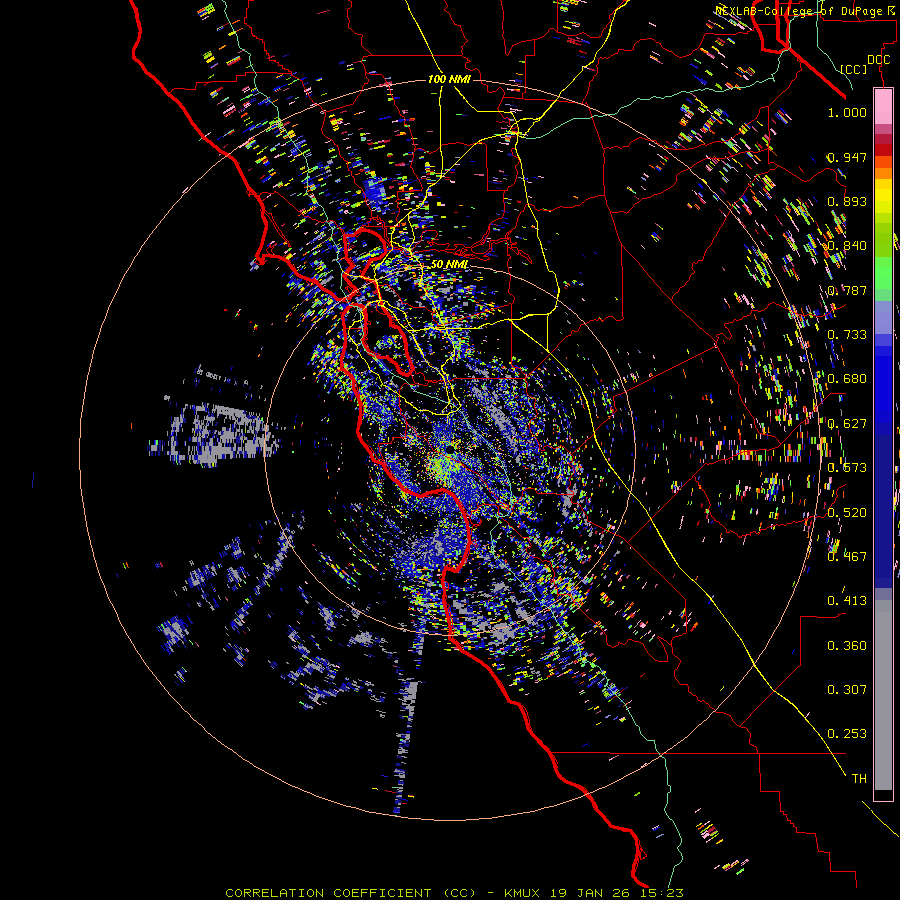Pick the pink segment of the color bar
This screenshot has height=900, width=900.
(883, 106)
